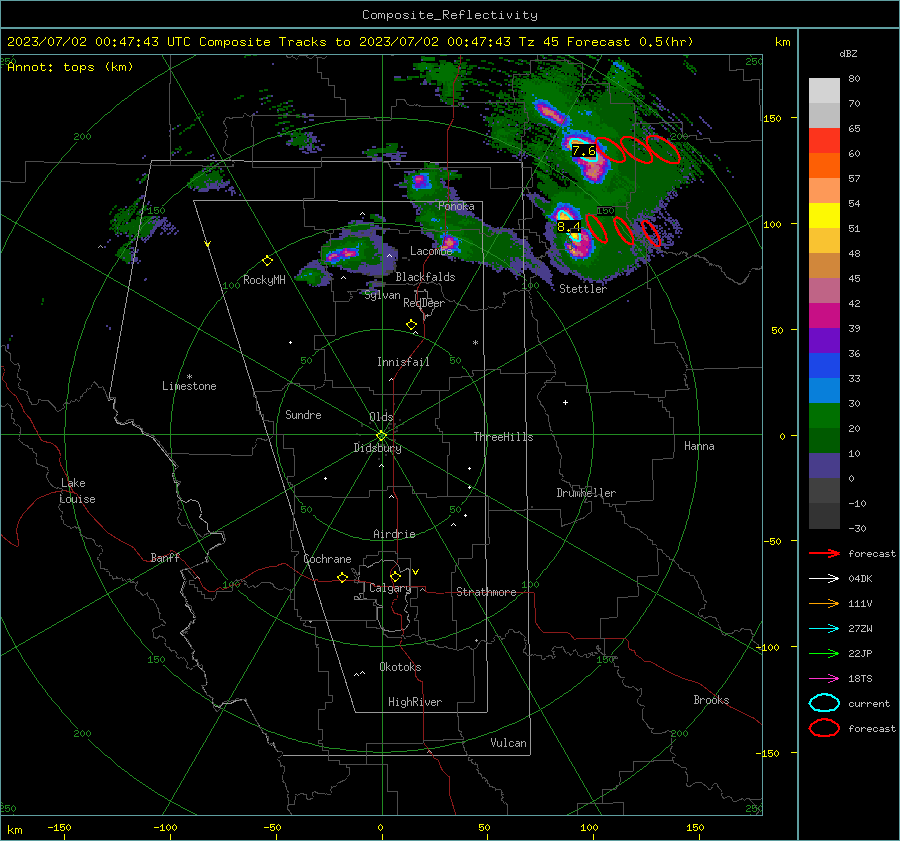Click the yellow swatch between 54 and 51
The height and width of the screenshot is (841, 900).
pos(824,216)
